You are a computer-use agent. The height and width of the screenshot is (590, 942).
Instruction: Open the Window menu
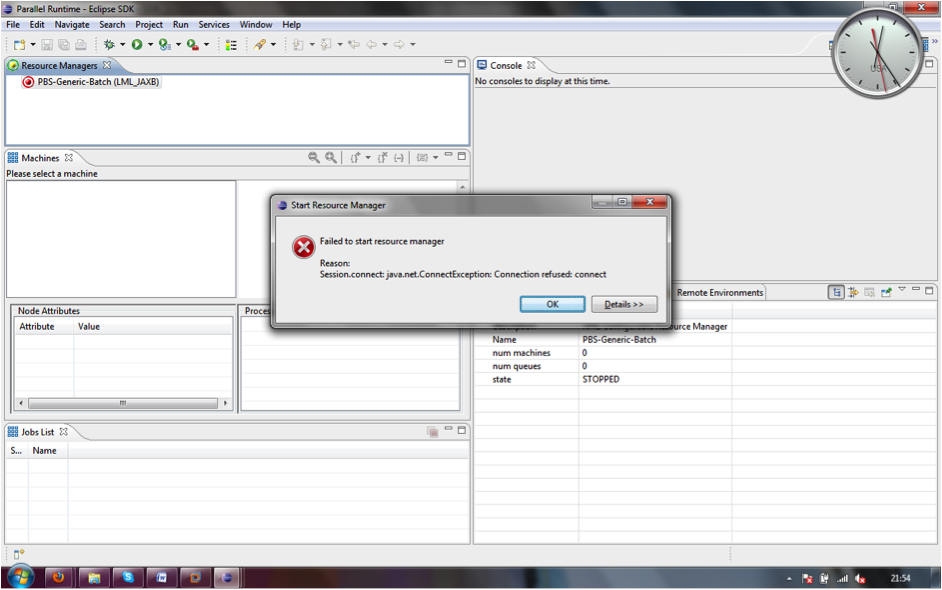[256, 25]
